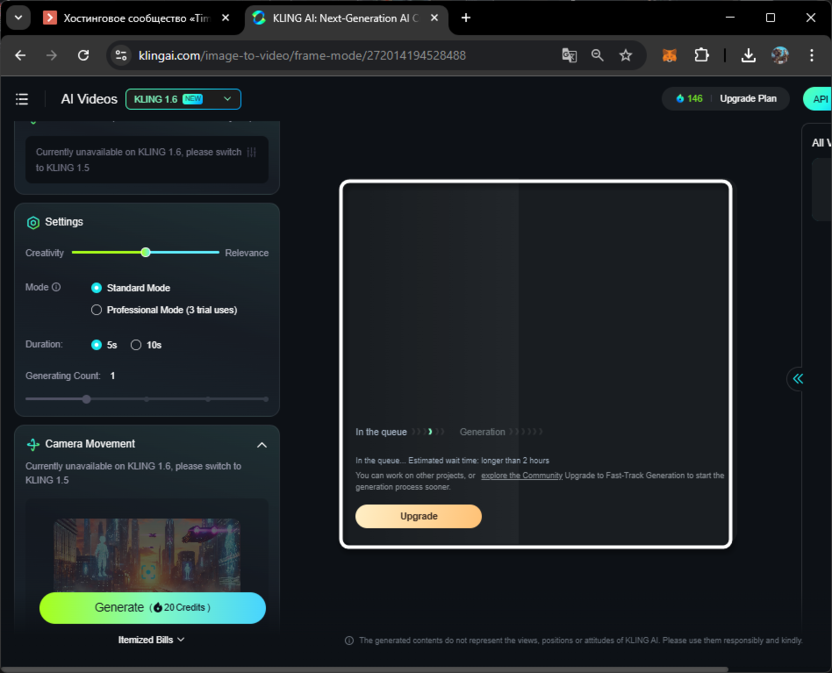Go back with browser back arrow
The width and height of the screenshot is (832, 673).
point(20,55)
